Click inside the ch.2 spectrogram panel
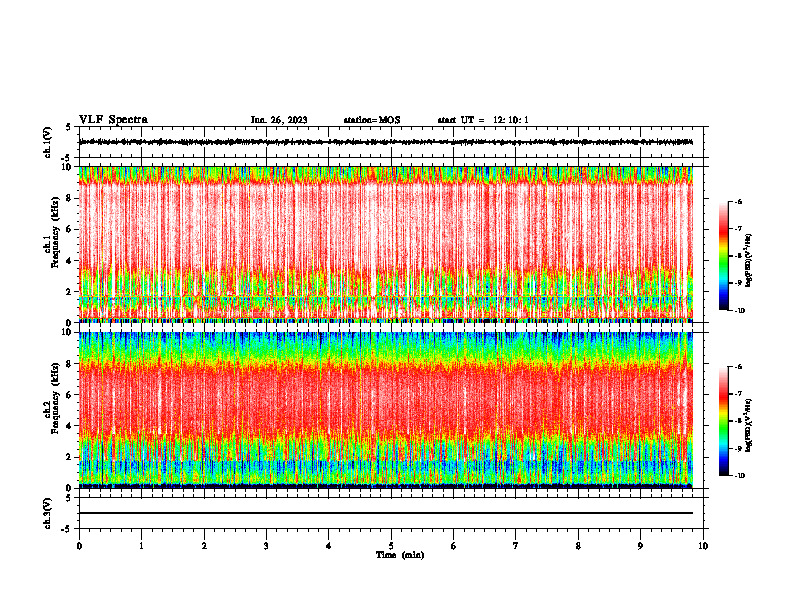 (386, 410)
